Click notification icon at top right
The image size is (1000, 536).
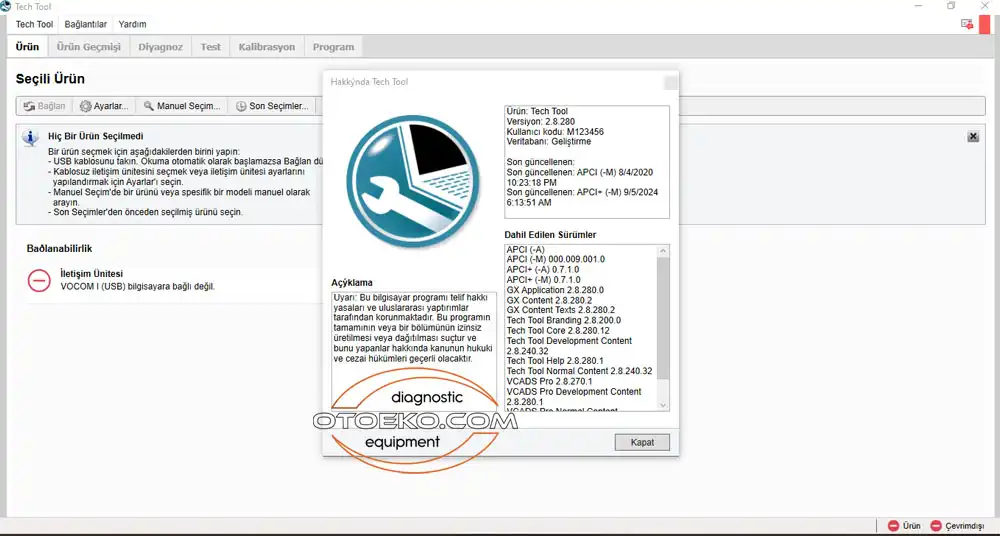pyautogui.click(x=967, y=24)
